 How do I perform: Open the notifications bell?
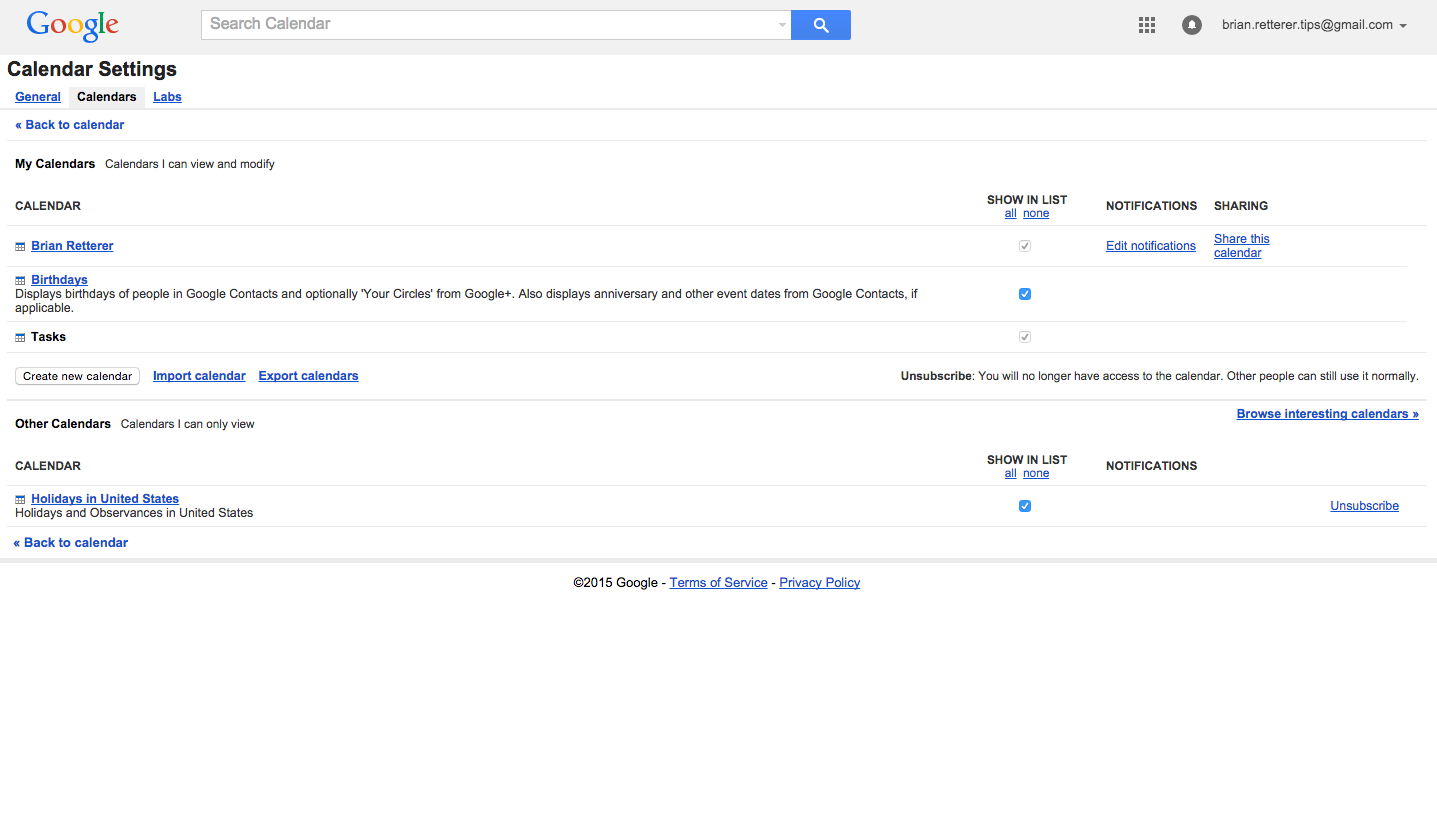[x=1191, y=25]
